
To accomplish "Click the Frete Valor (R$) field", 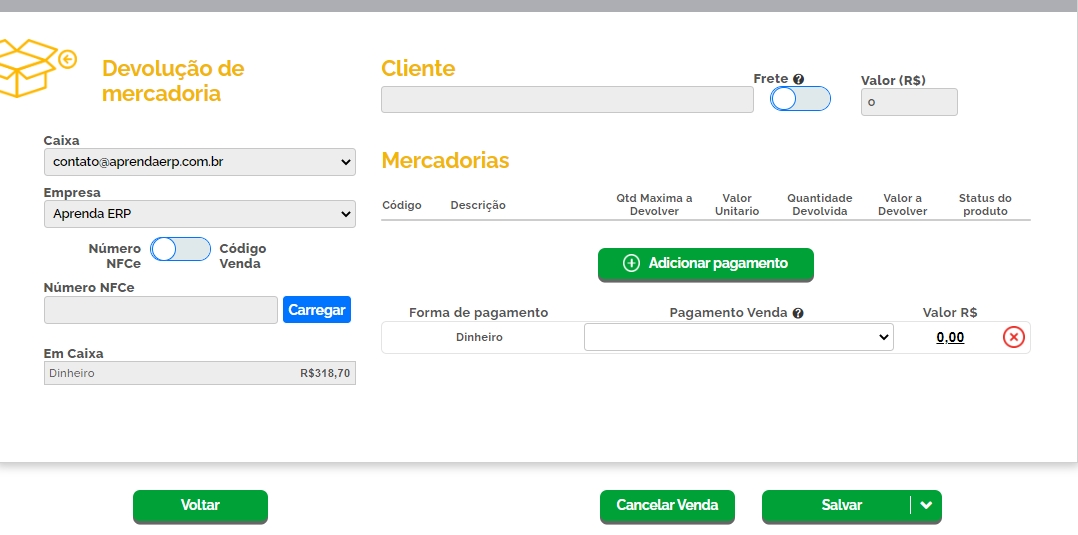I will (x=908, y=102).
